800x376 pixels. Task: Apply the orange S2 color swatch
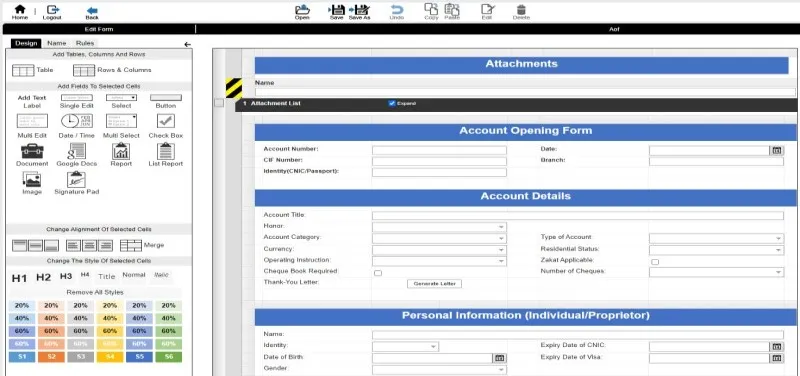coord(51,357)
